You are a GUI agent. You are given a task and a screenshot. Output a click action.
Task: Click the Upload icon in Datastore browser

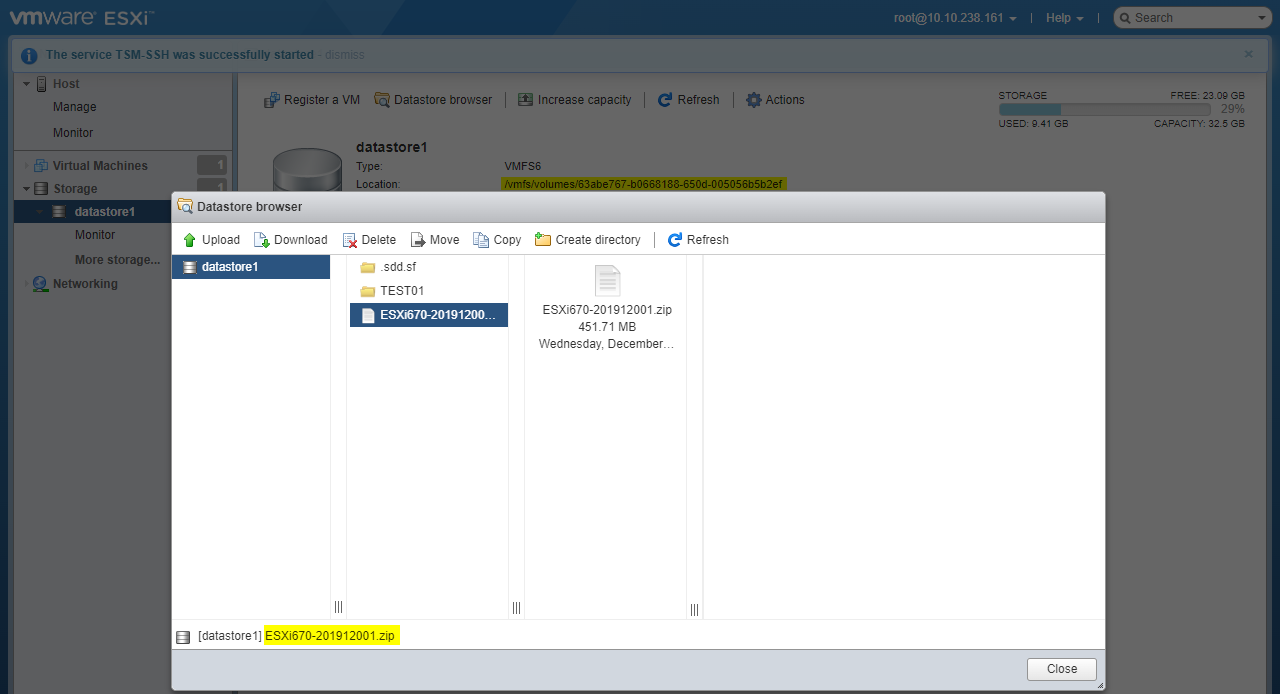tap(190, 240)
